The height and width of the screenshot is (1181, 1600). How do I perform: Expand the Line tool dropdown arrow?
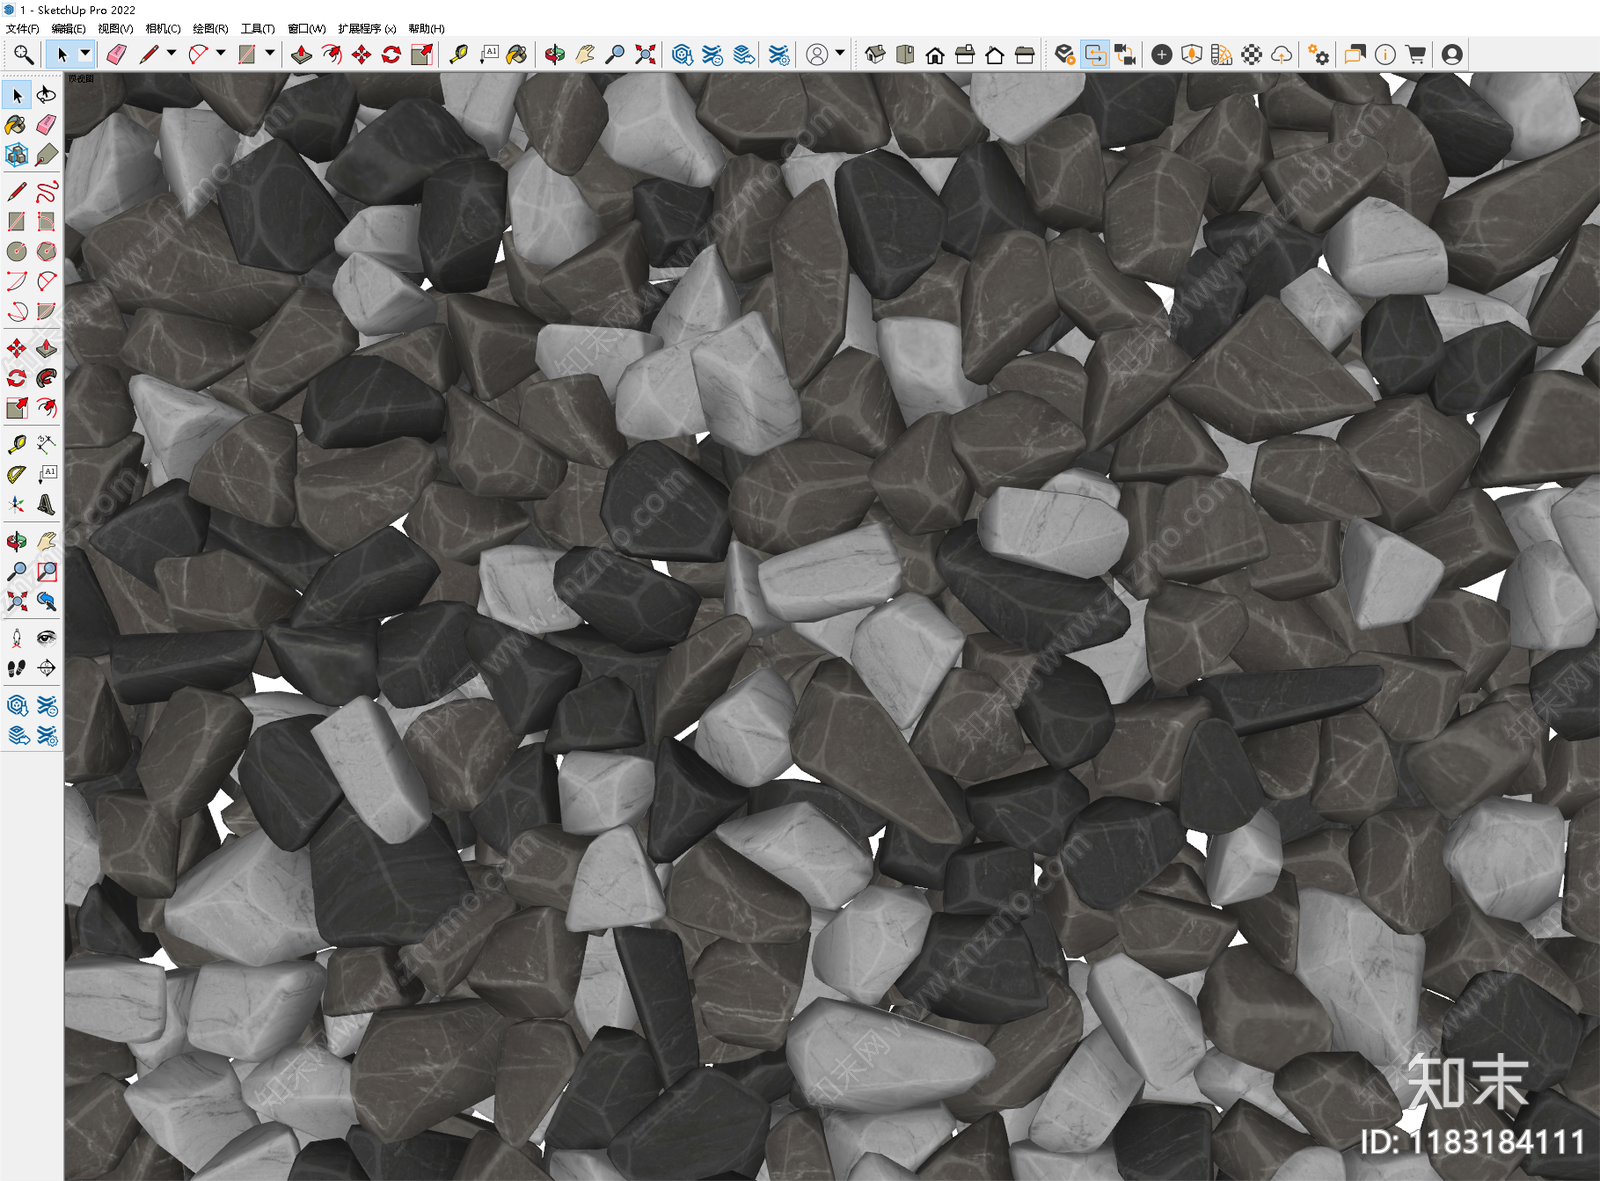(x=171, y=54)
